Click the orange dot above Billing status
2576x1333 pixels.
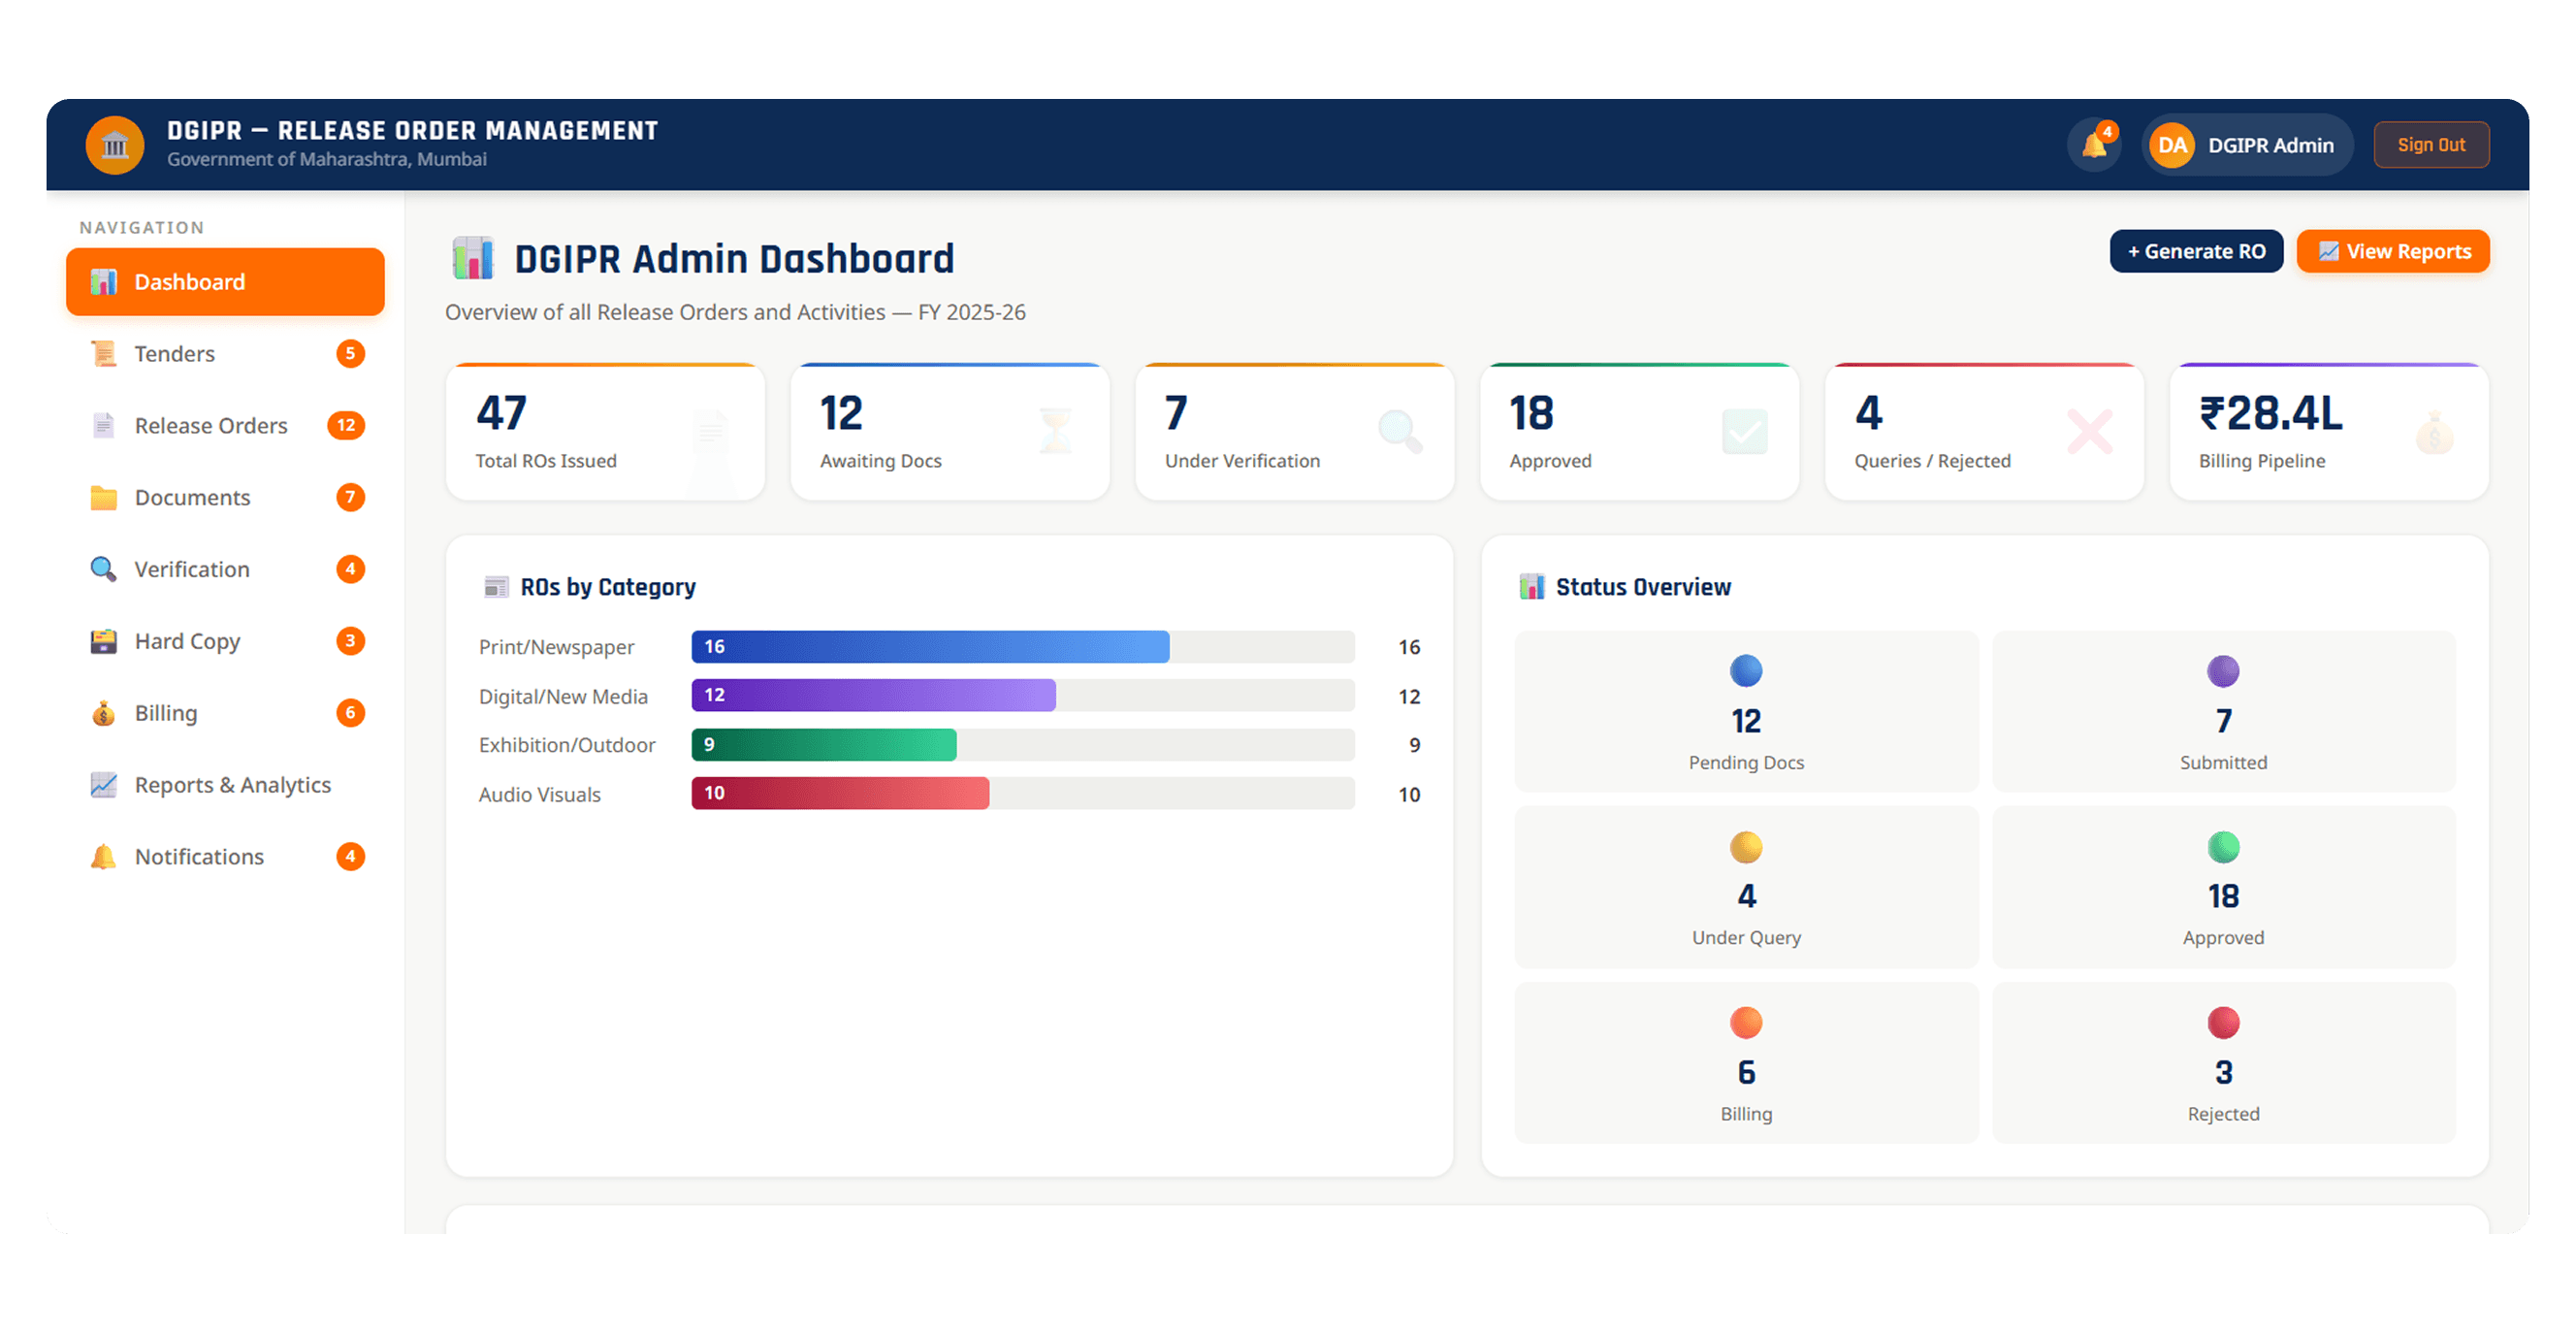[1746, 1023]
